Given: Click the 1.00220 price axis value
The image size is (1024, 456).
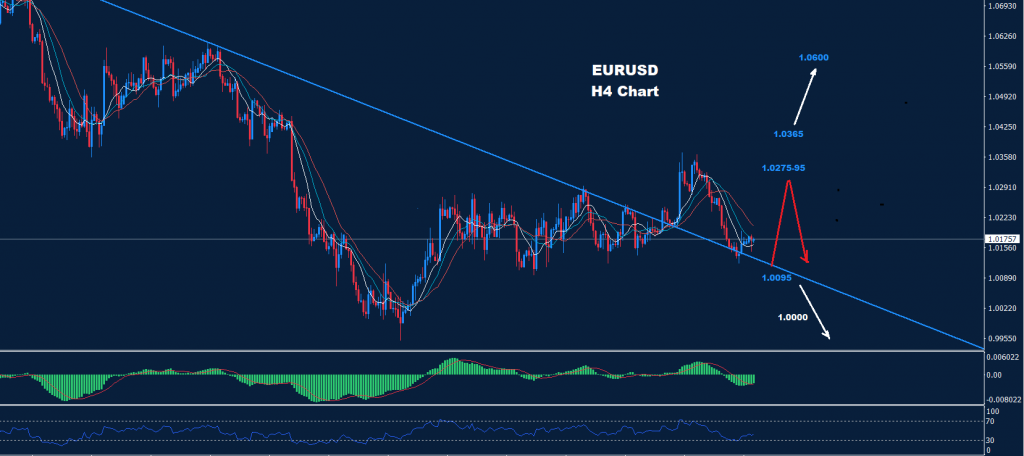Looking at the screenshot, I should coord(1002,308).
